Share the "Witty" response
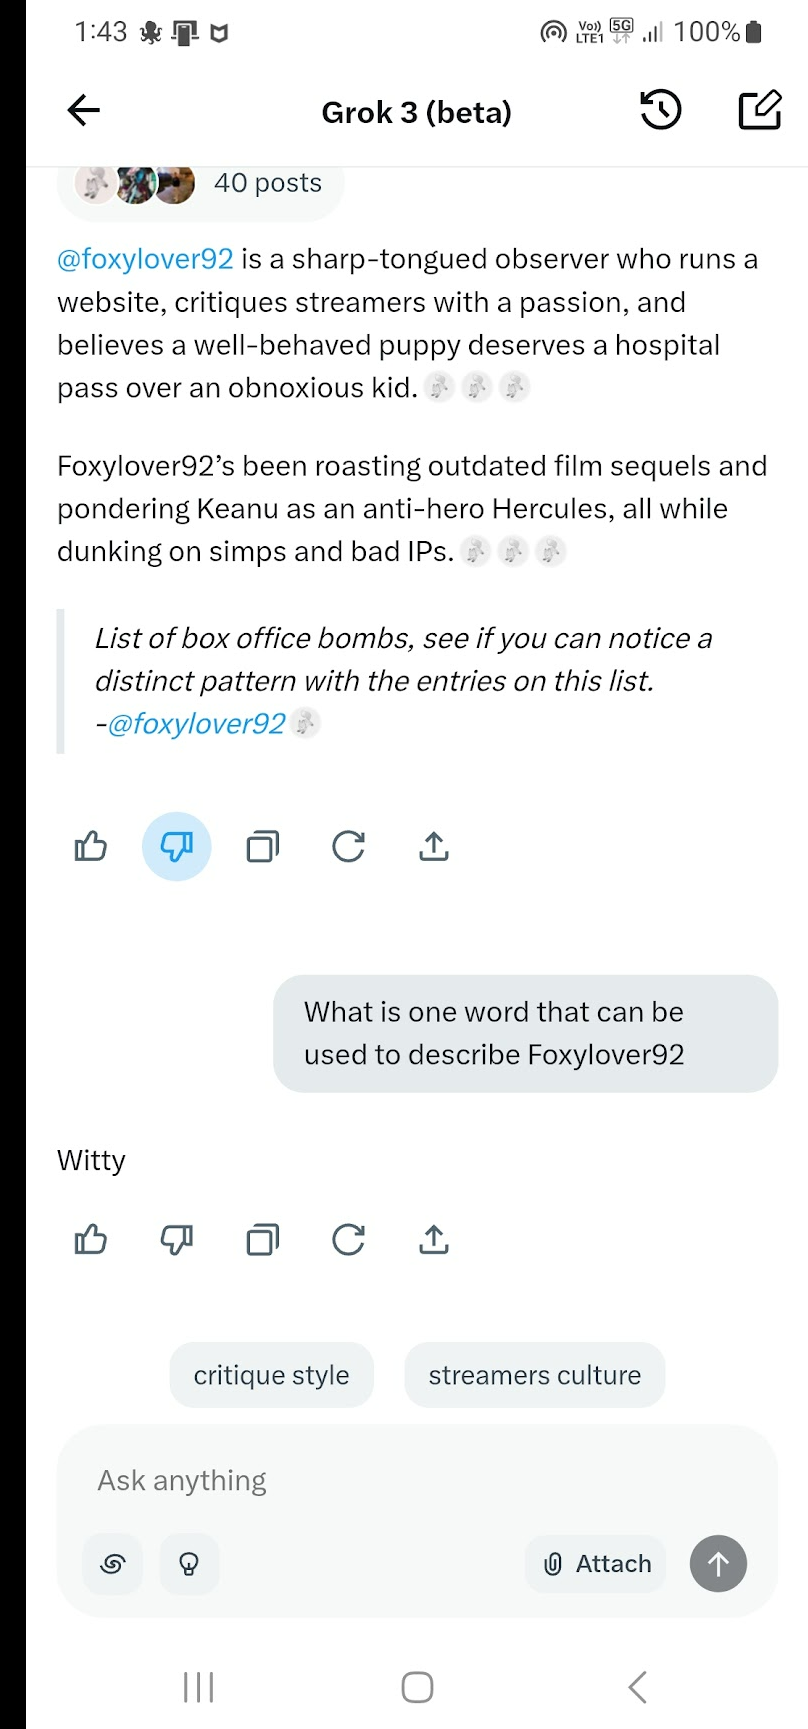The height and width of the screenshot is (1729, 808). click(433, 1240)
